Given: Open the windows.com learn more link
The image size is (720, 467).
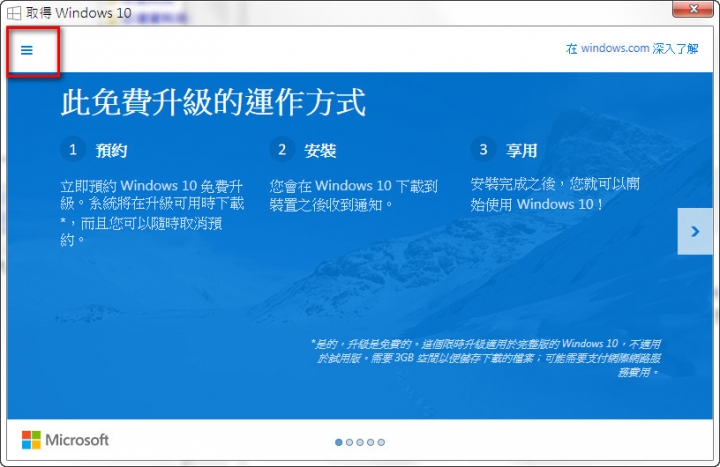Looking at the screenshot, I should click(632, 48).
